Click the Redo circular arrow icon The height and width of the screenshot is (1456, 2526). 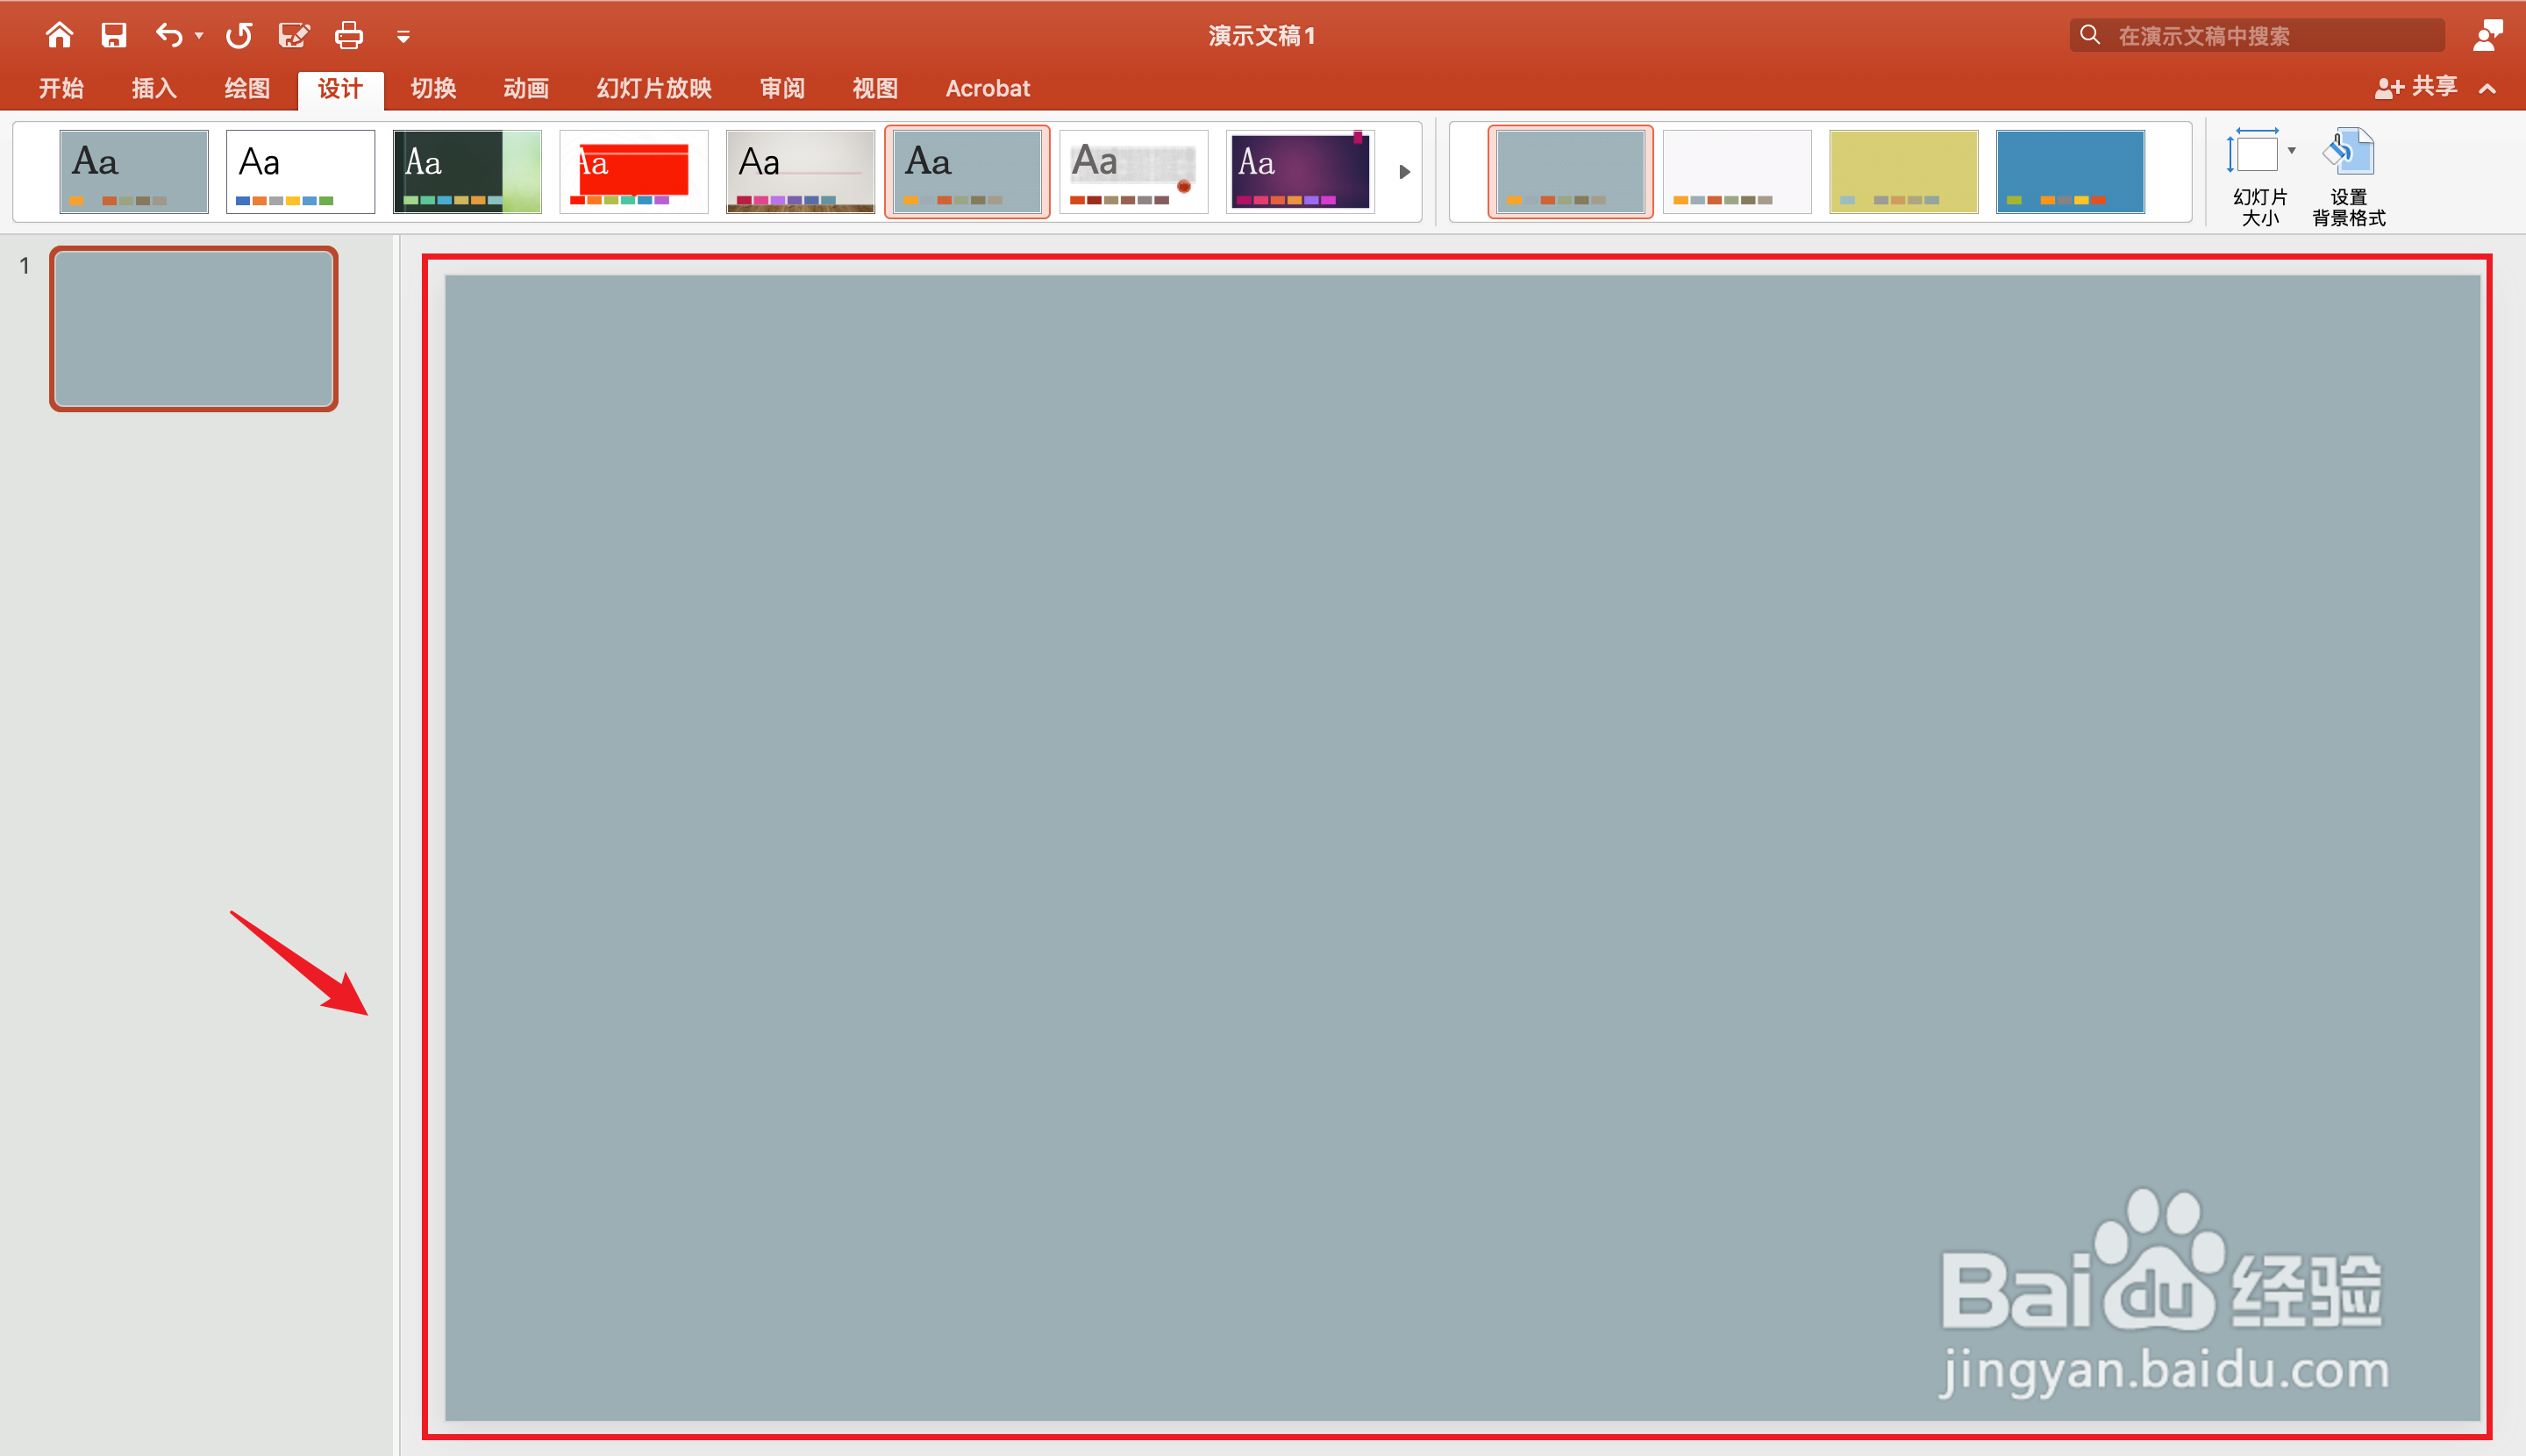pos(239,36)
